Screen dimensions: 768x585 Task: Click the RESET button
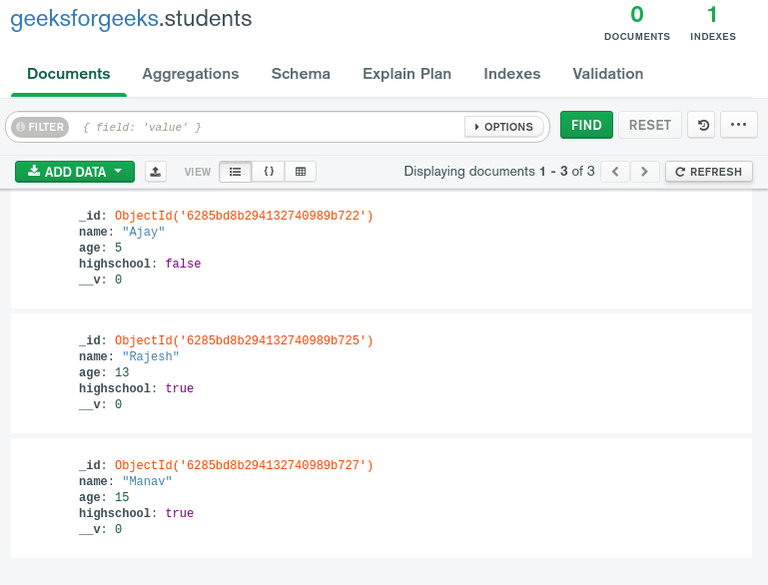[650, 125]
